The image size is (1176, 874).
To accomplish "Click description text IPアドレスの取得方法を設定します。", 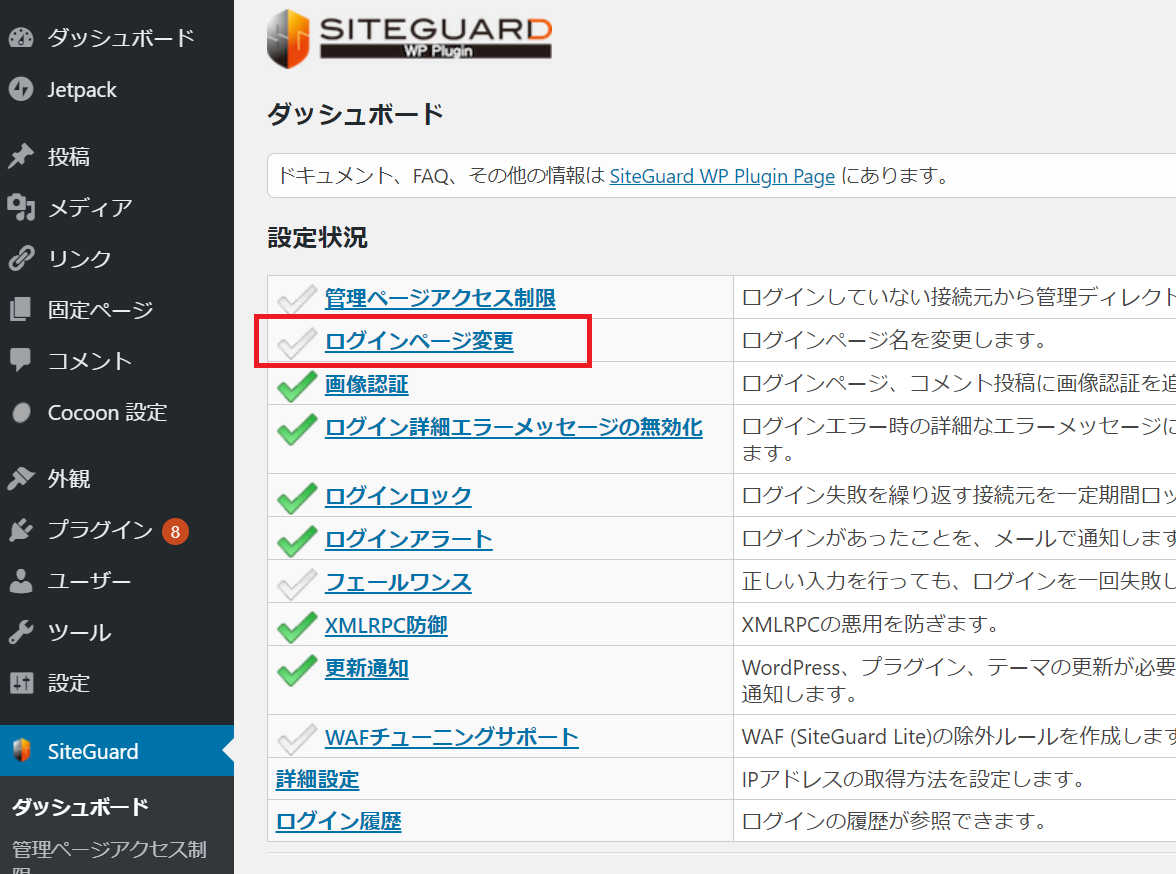I will (x=915, y=779).
